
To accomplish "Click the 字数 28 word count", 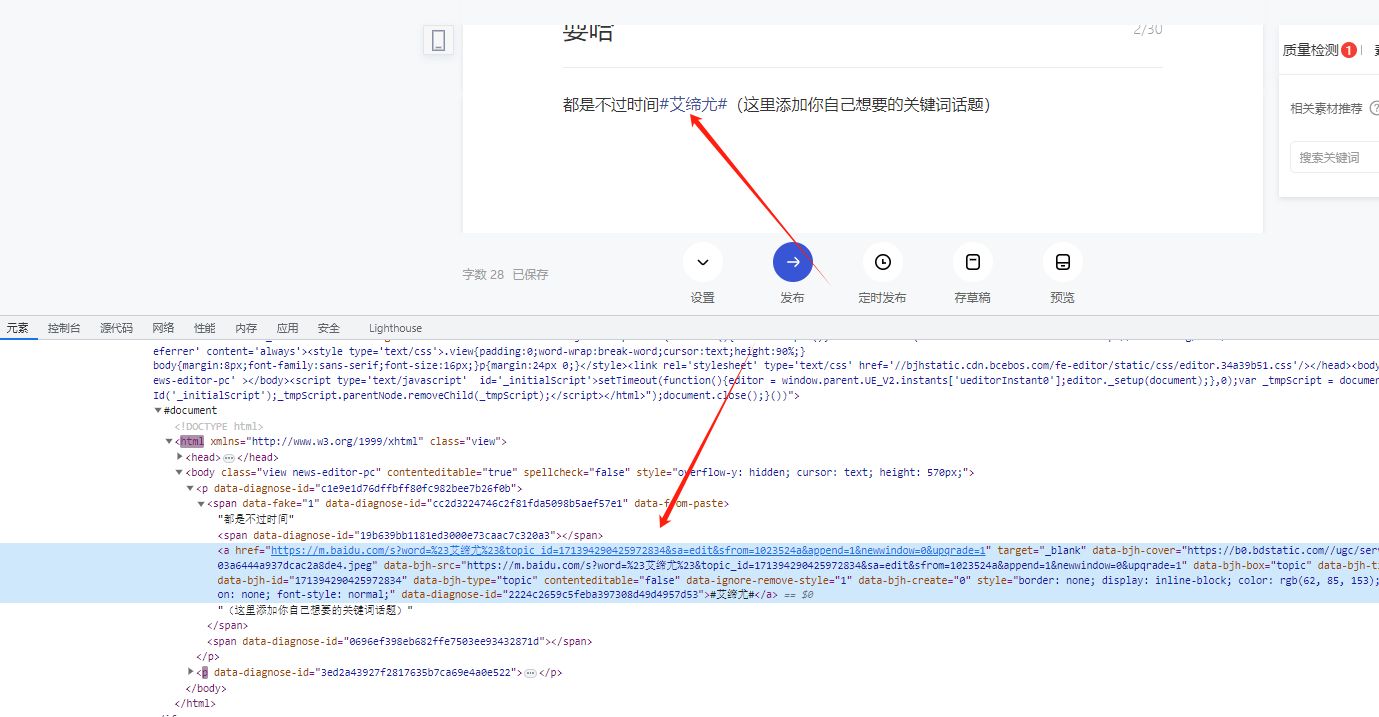I will (483, 274).
